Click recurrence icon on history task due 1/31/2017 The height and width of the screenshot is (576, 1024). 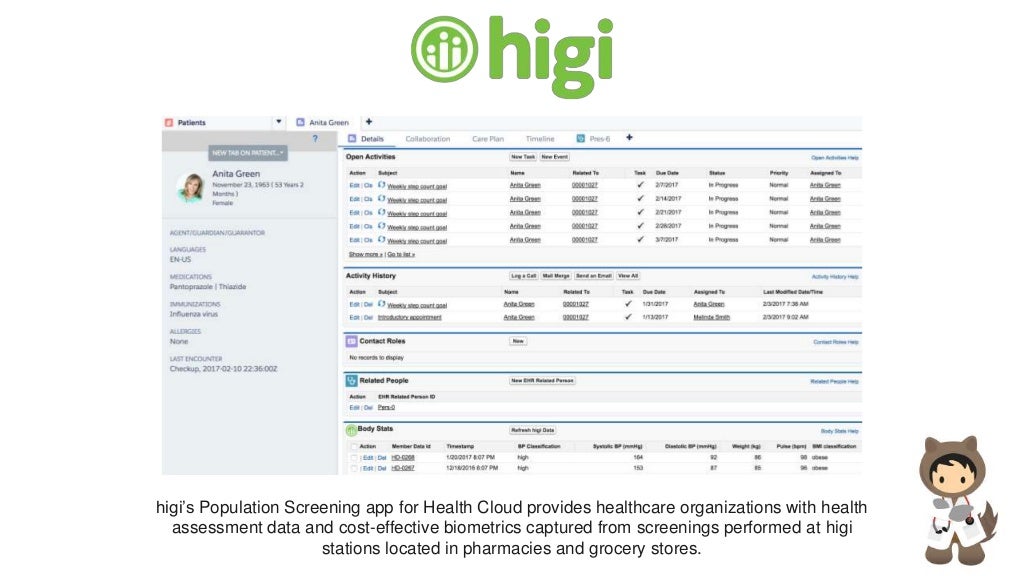(381, 304)
